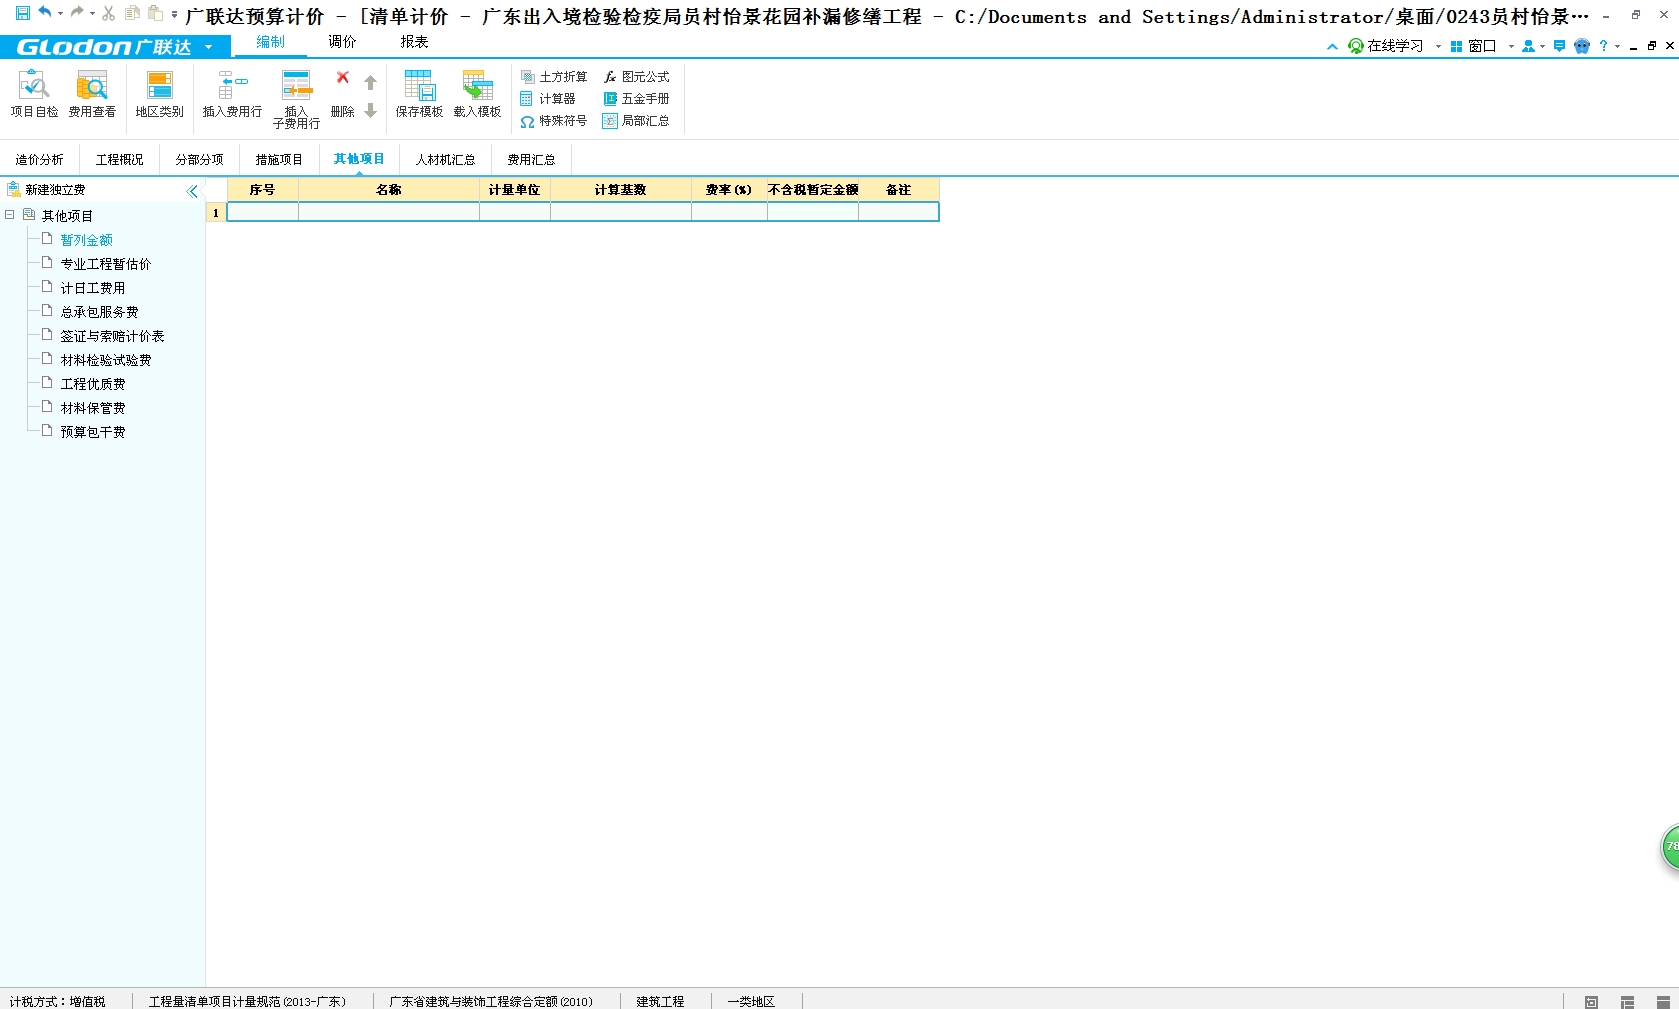Open undo history dropdown arrow
Image resolution: width=1679 pixels, height=1009 pixels.
tap(60, 14)
